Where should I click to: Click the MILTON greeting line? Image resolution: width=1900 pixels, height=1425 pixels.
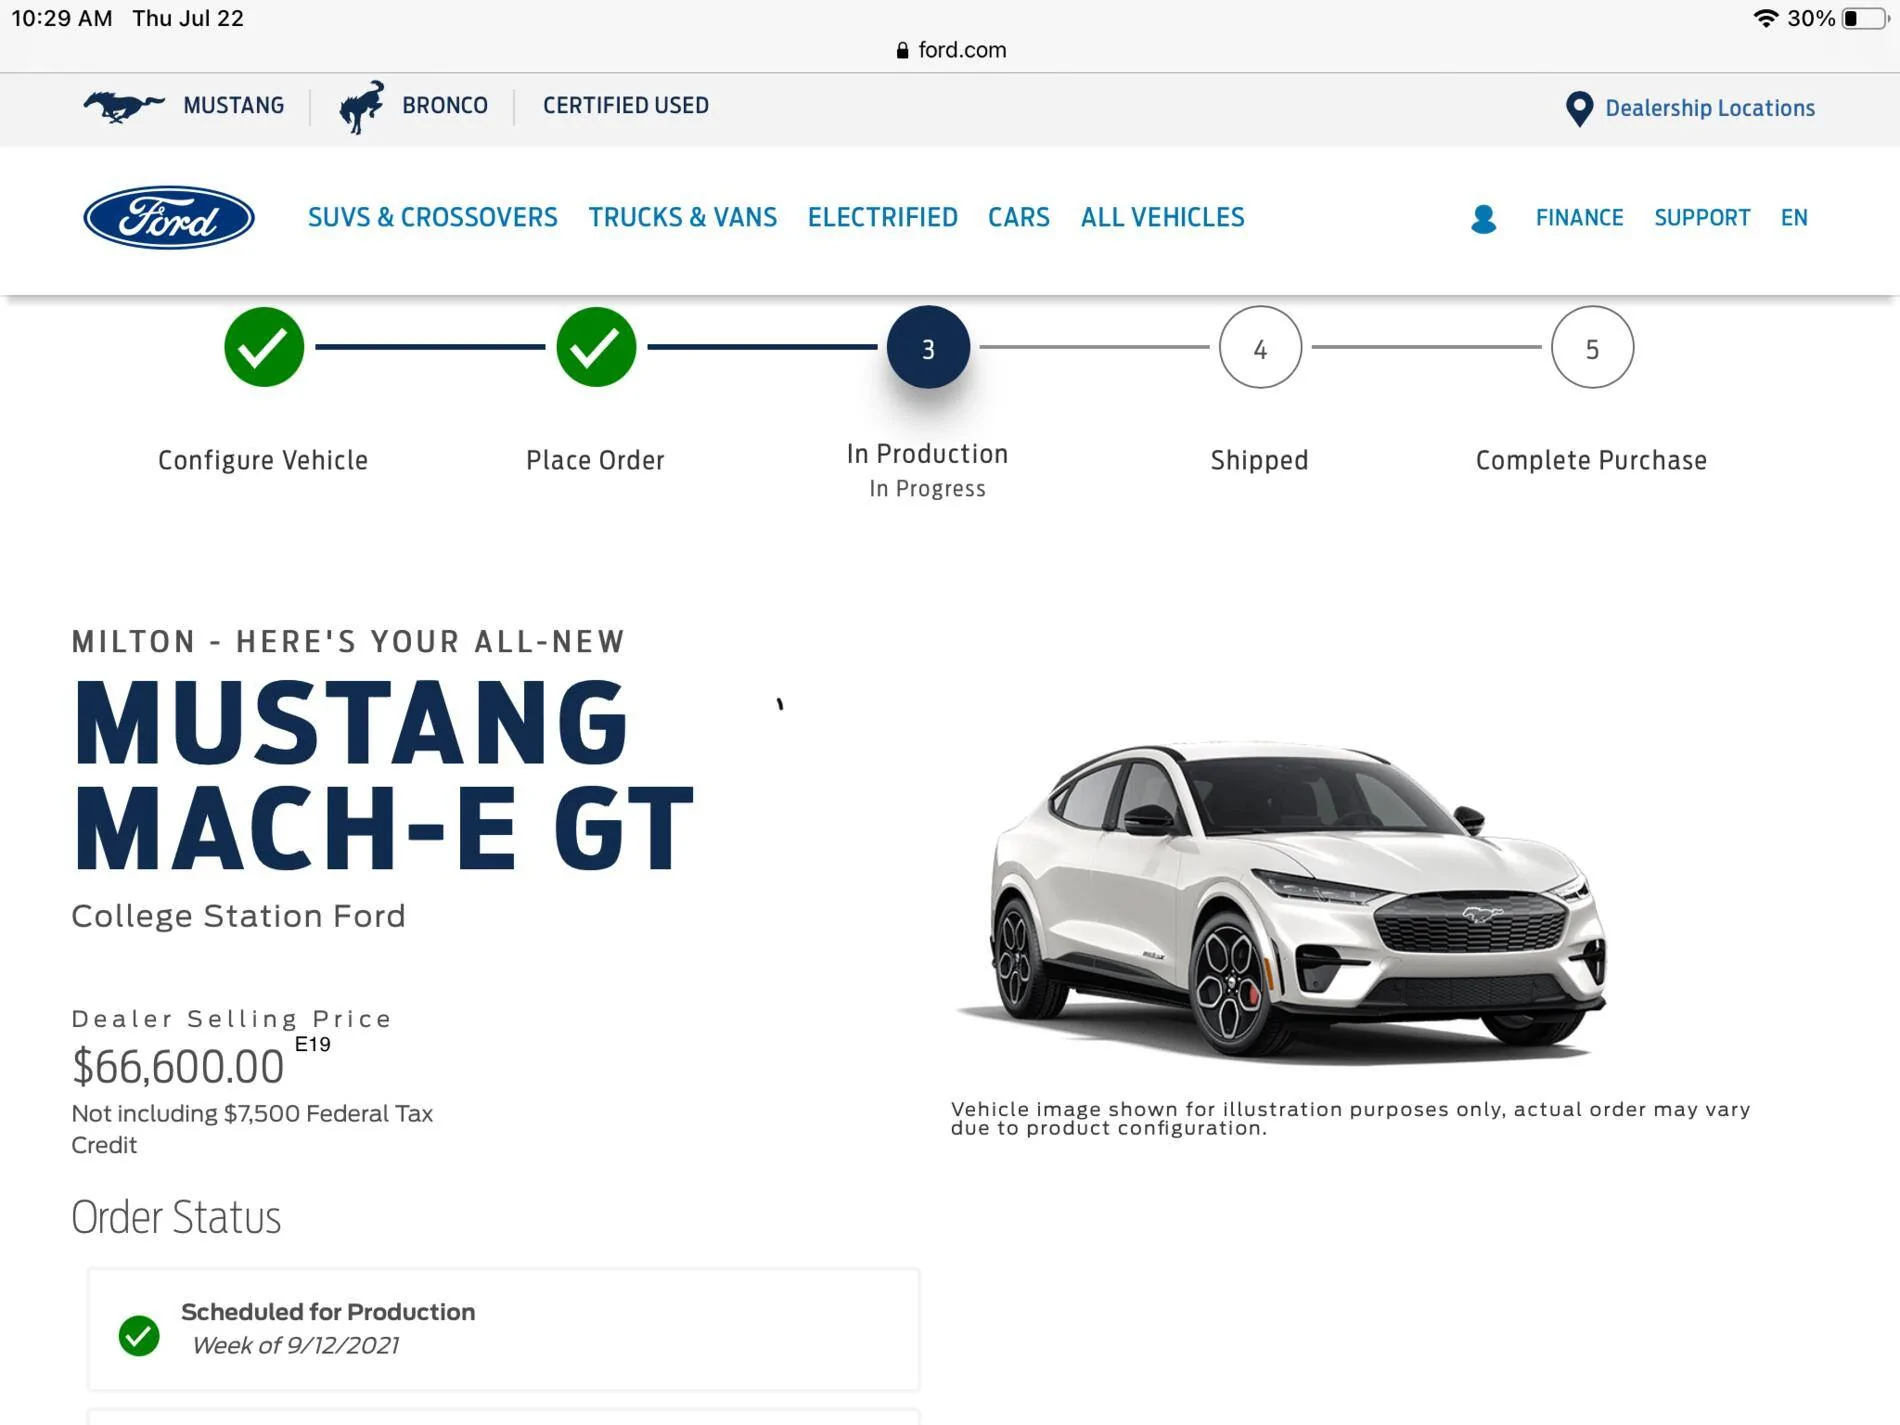[348, 641]
